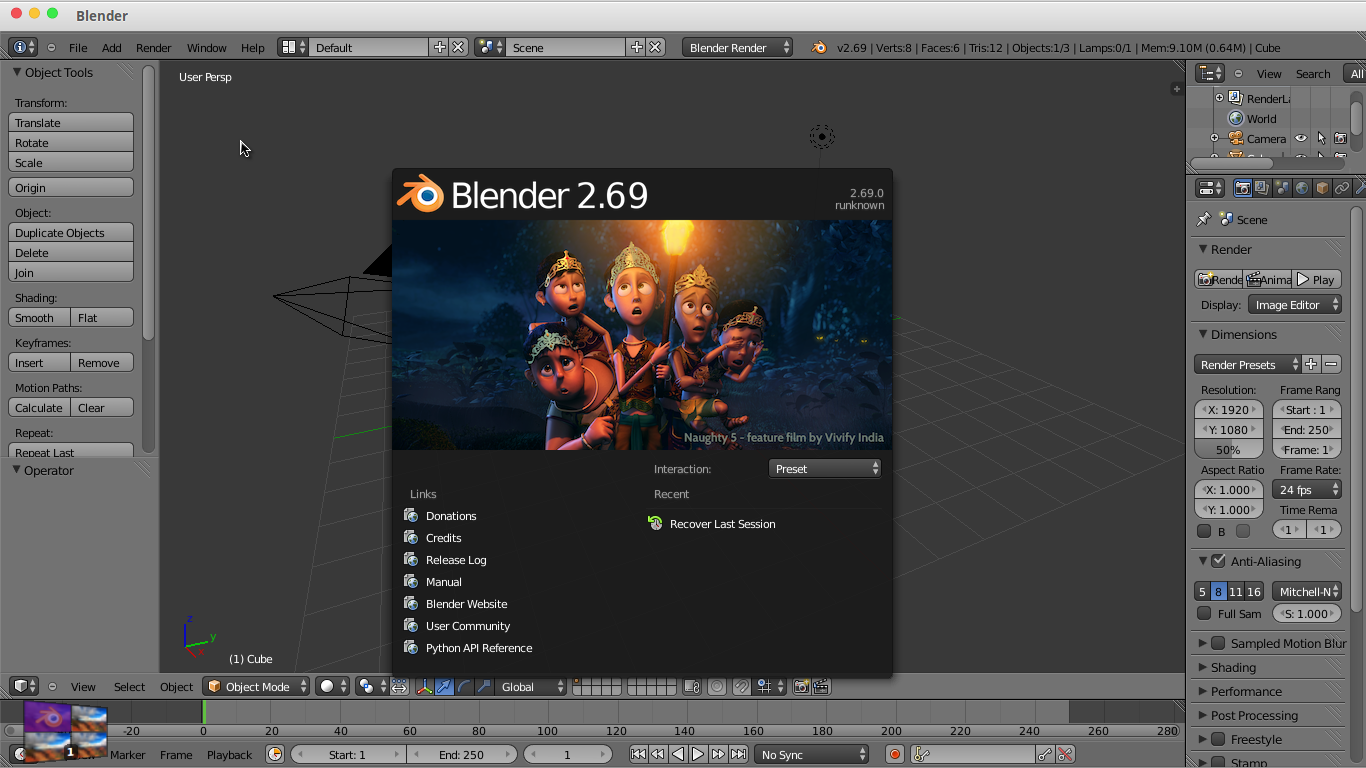
Task: Click the current frame field in timeline
Action: 568,754
